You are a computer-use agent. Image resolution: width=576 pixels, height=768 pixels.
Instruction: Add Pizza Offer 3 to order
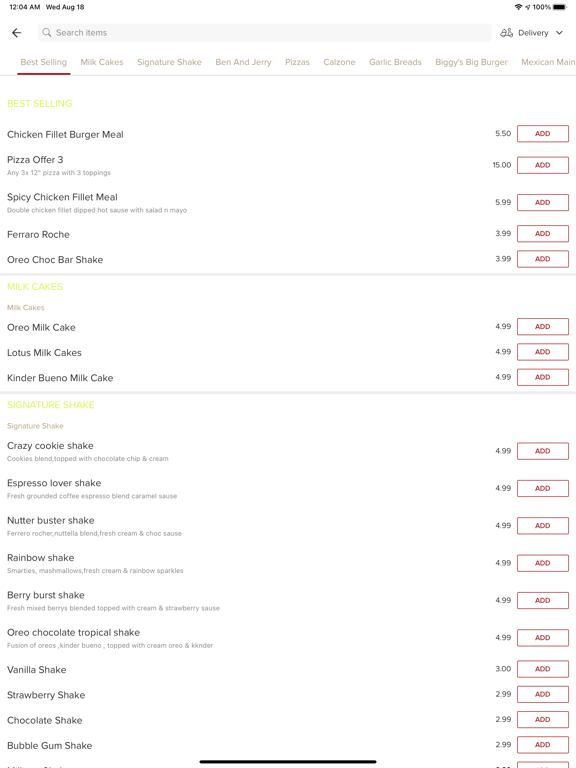[x=543, y=165]
